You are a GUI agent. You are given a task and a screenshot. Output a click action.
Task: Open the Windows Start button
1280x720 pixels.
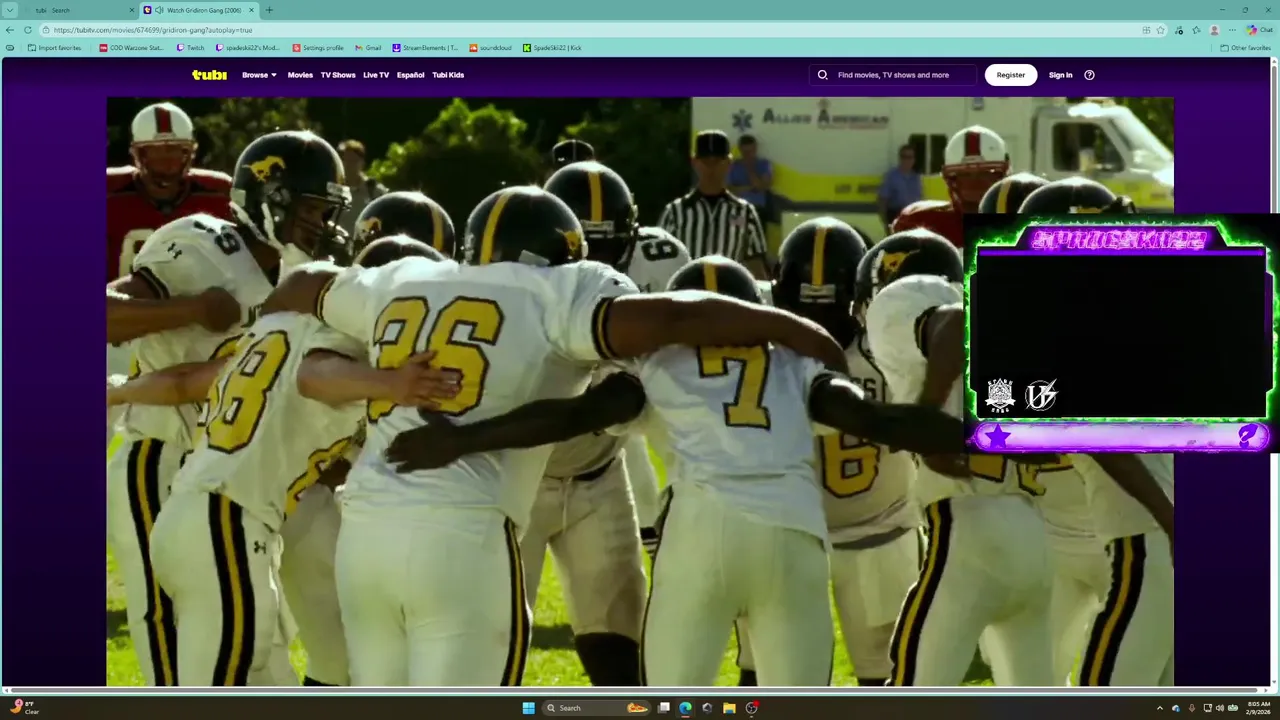coord(528,708)
